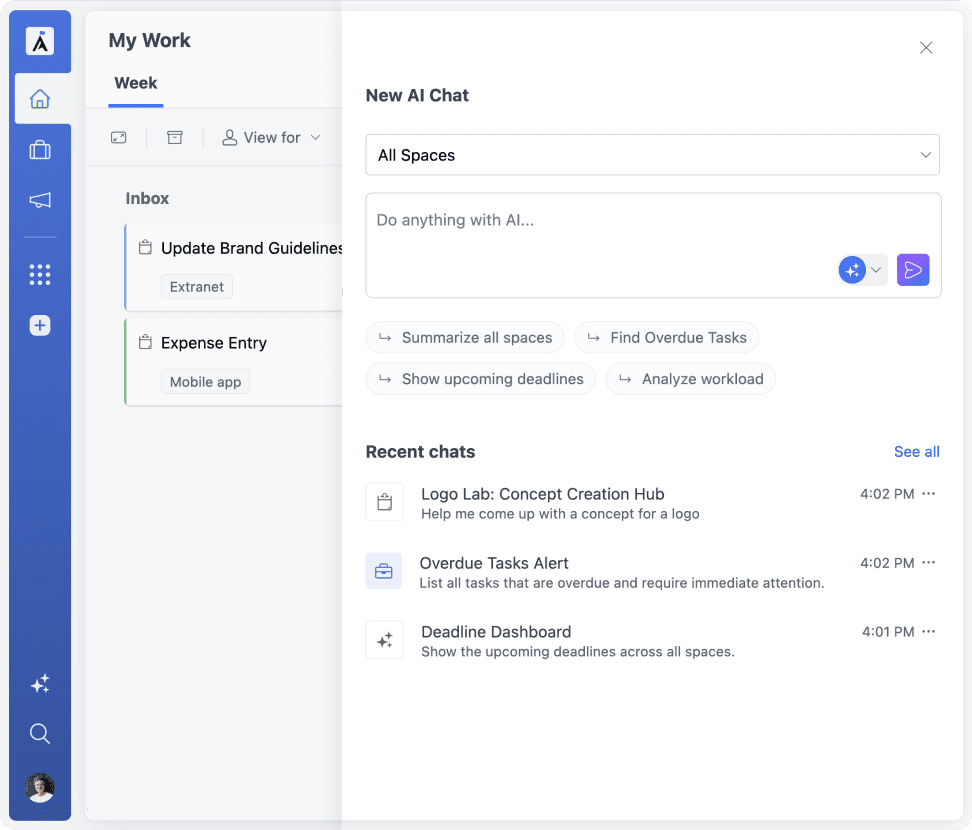Open more options for Overdue Tasks Alert
972x830 pixels.
tap(929, 562)
